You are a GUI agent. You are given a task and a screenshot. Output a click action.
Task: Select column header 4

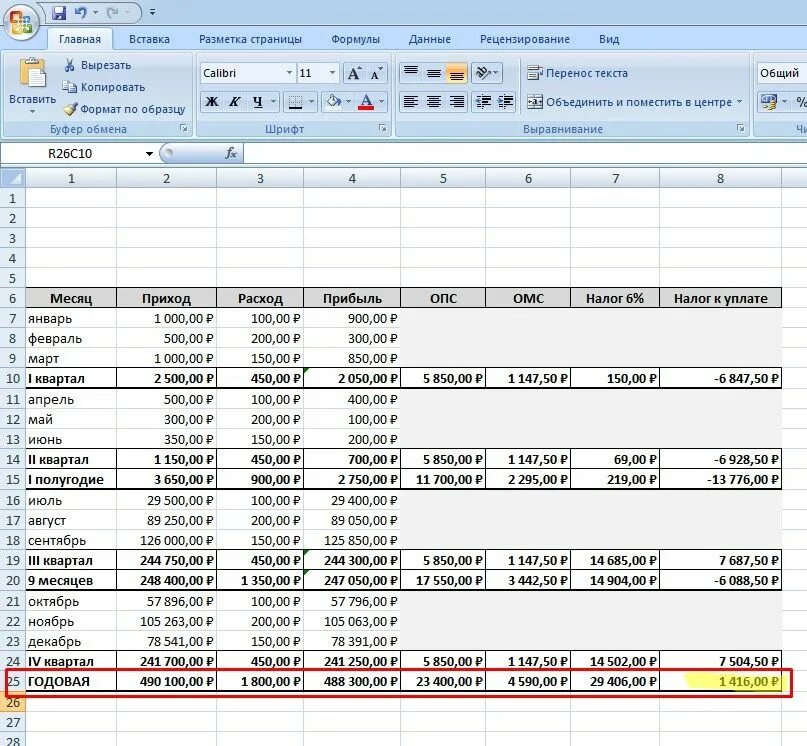point(352,178)
